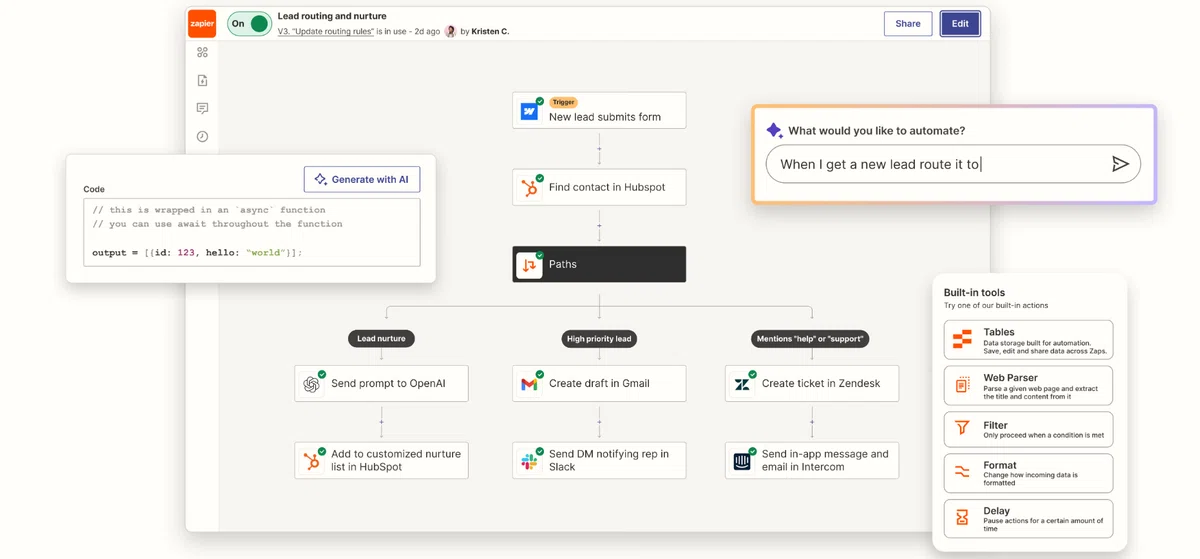Select the Tables built-in tool

(x=1028, y=340)
